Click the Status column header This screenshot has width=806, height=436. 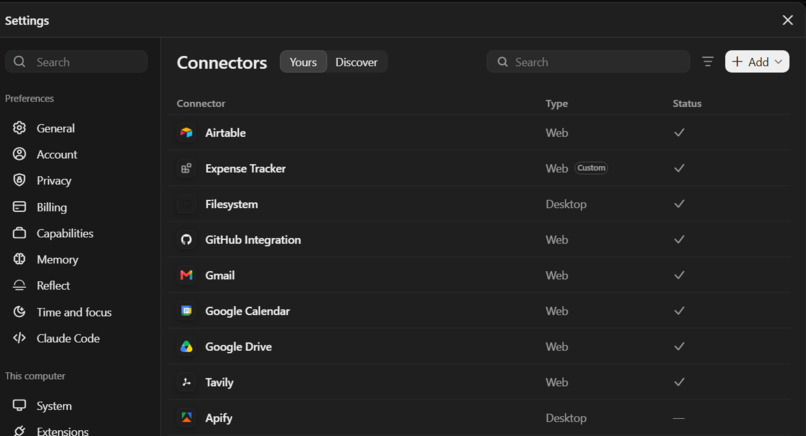[x=687, y=103]
